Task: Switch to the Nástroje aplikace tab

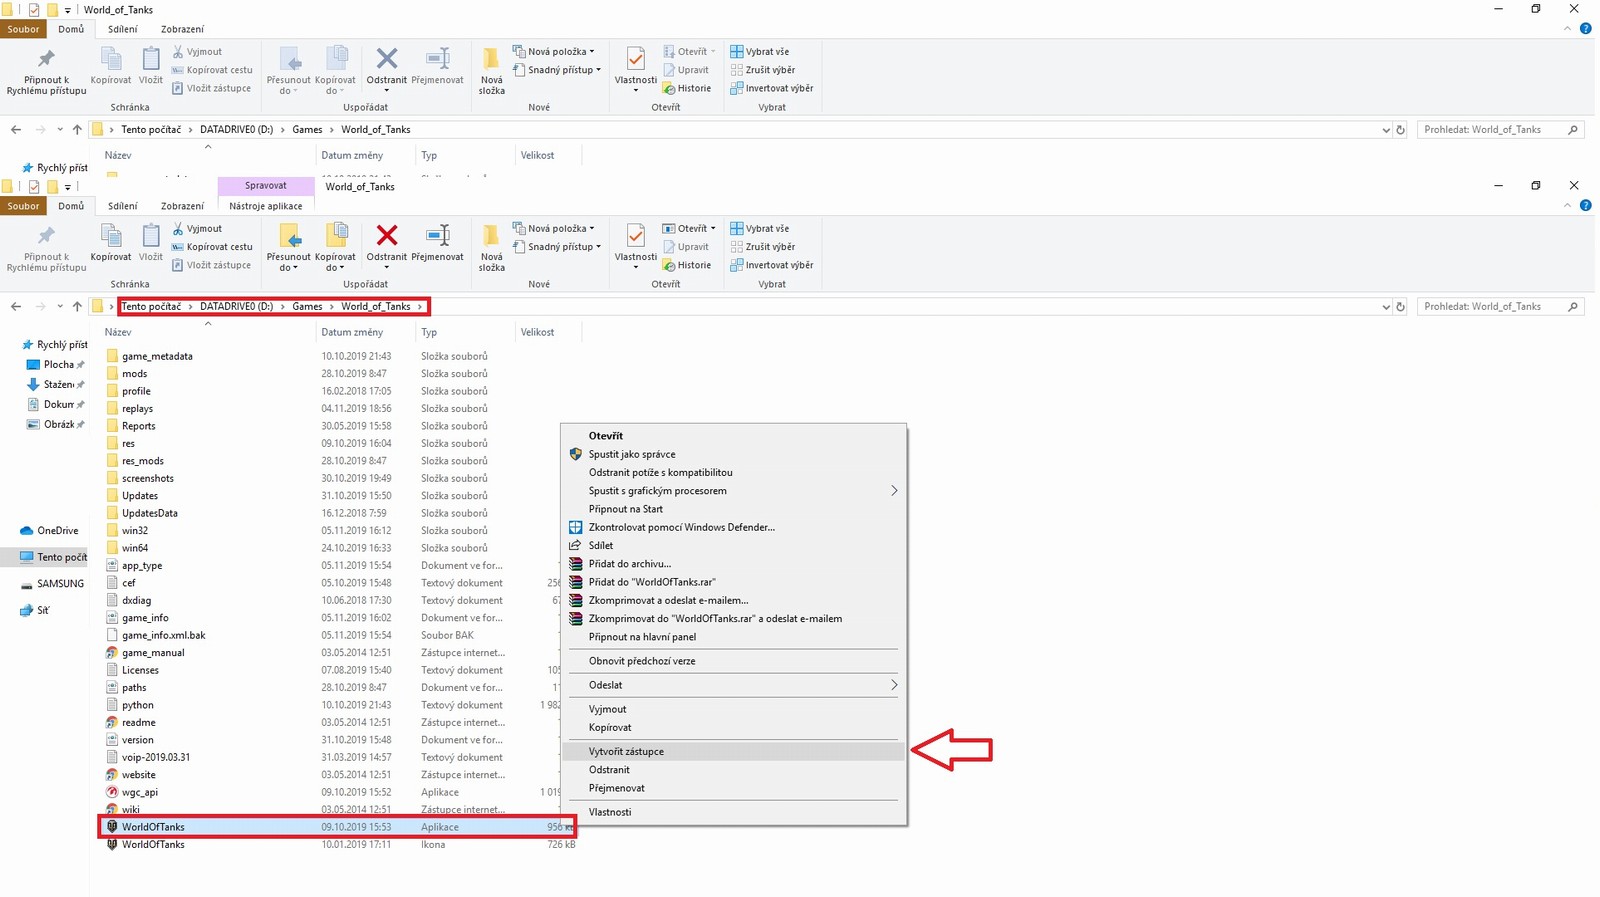Action: point(265,206)
